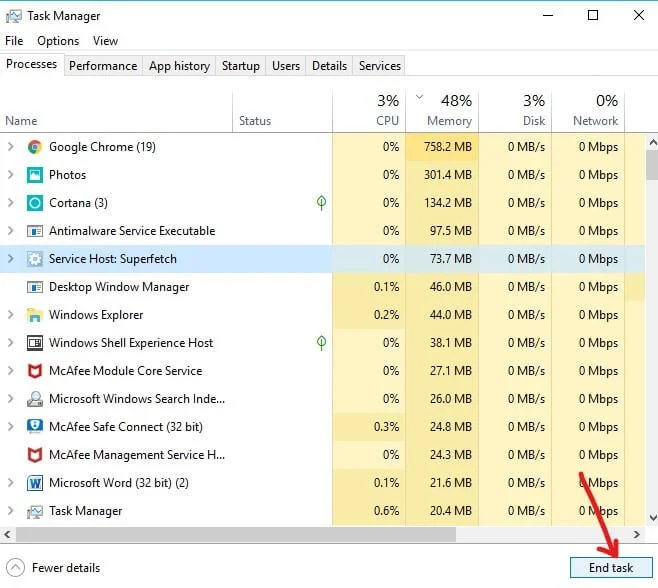Sort by the Memory column header
Screen dimensions: 658x588
click(x=442, y=110)
